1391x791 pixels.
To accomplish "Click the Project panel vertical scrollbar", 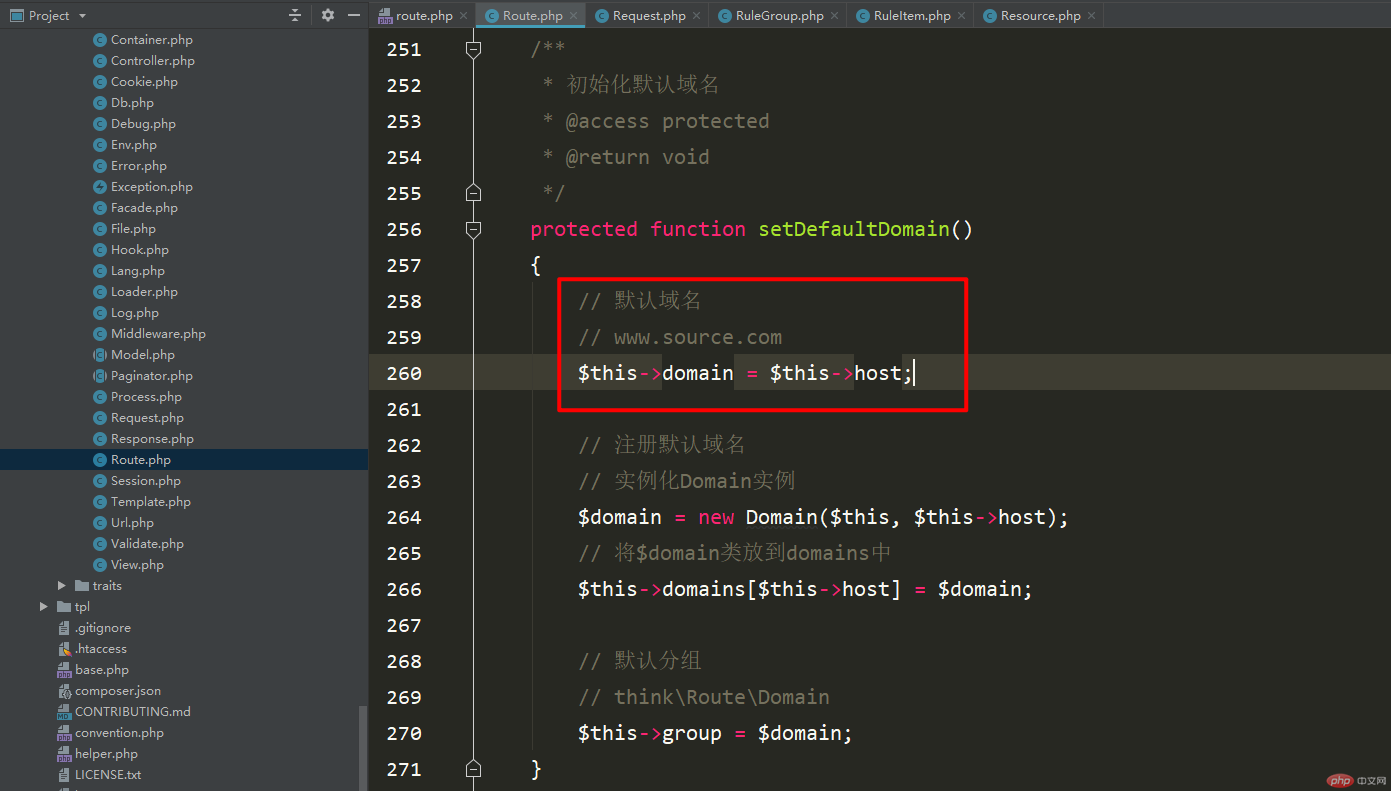I will (x=363, y=749).
